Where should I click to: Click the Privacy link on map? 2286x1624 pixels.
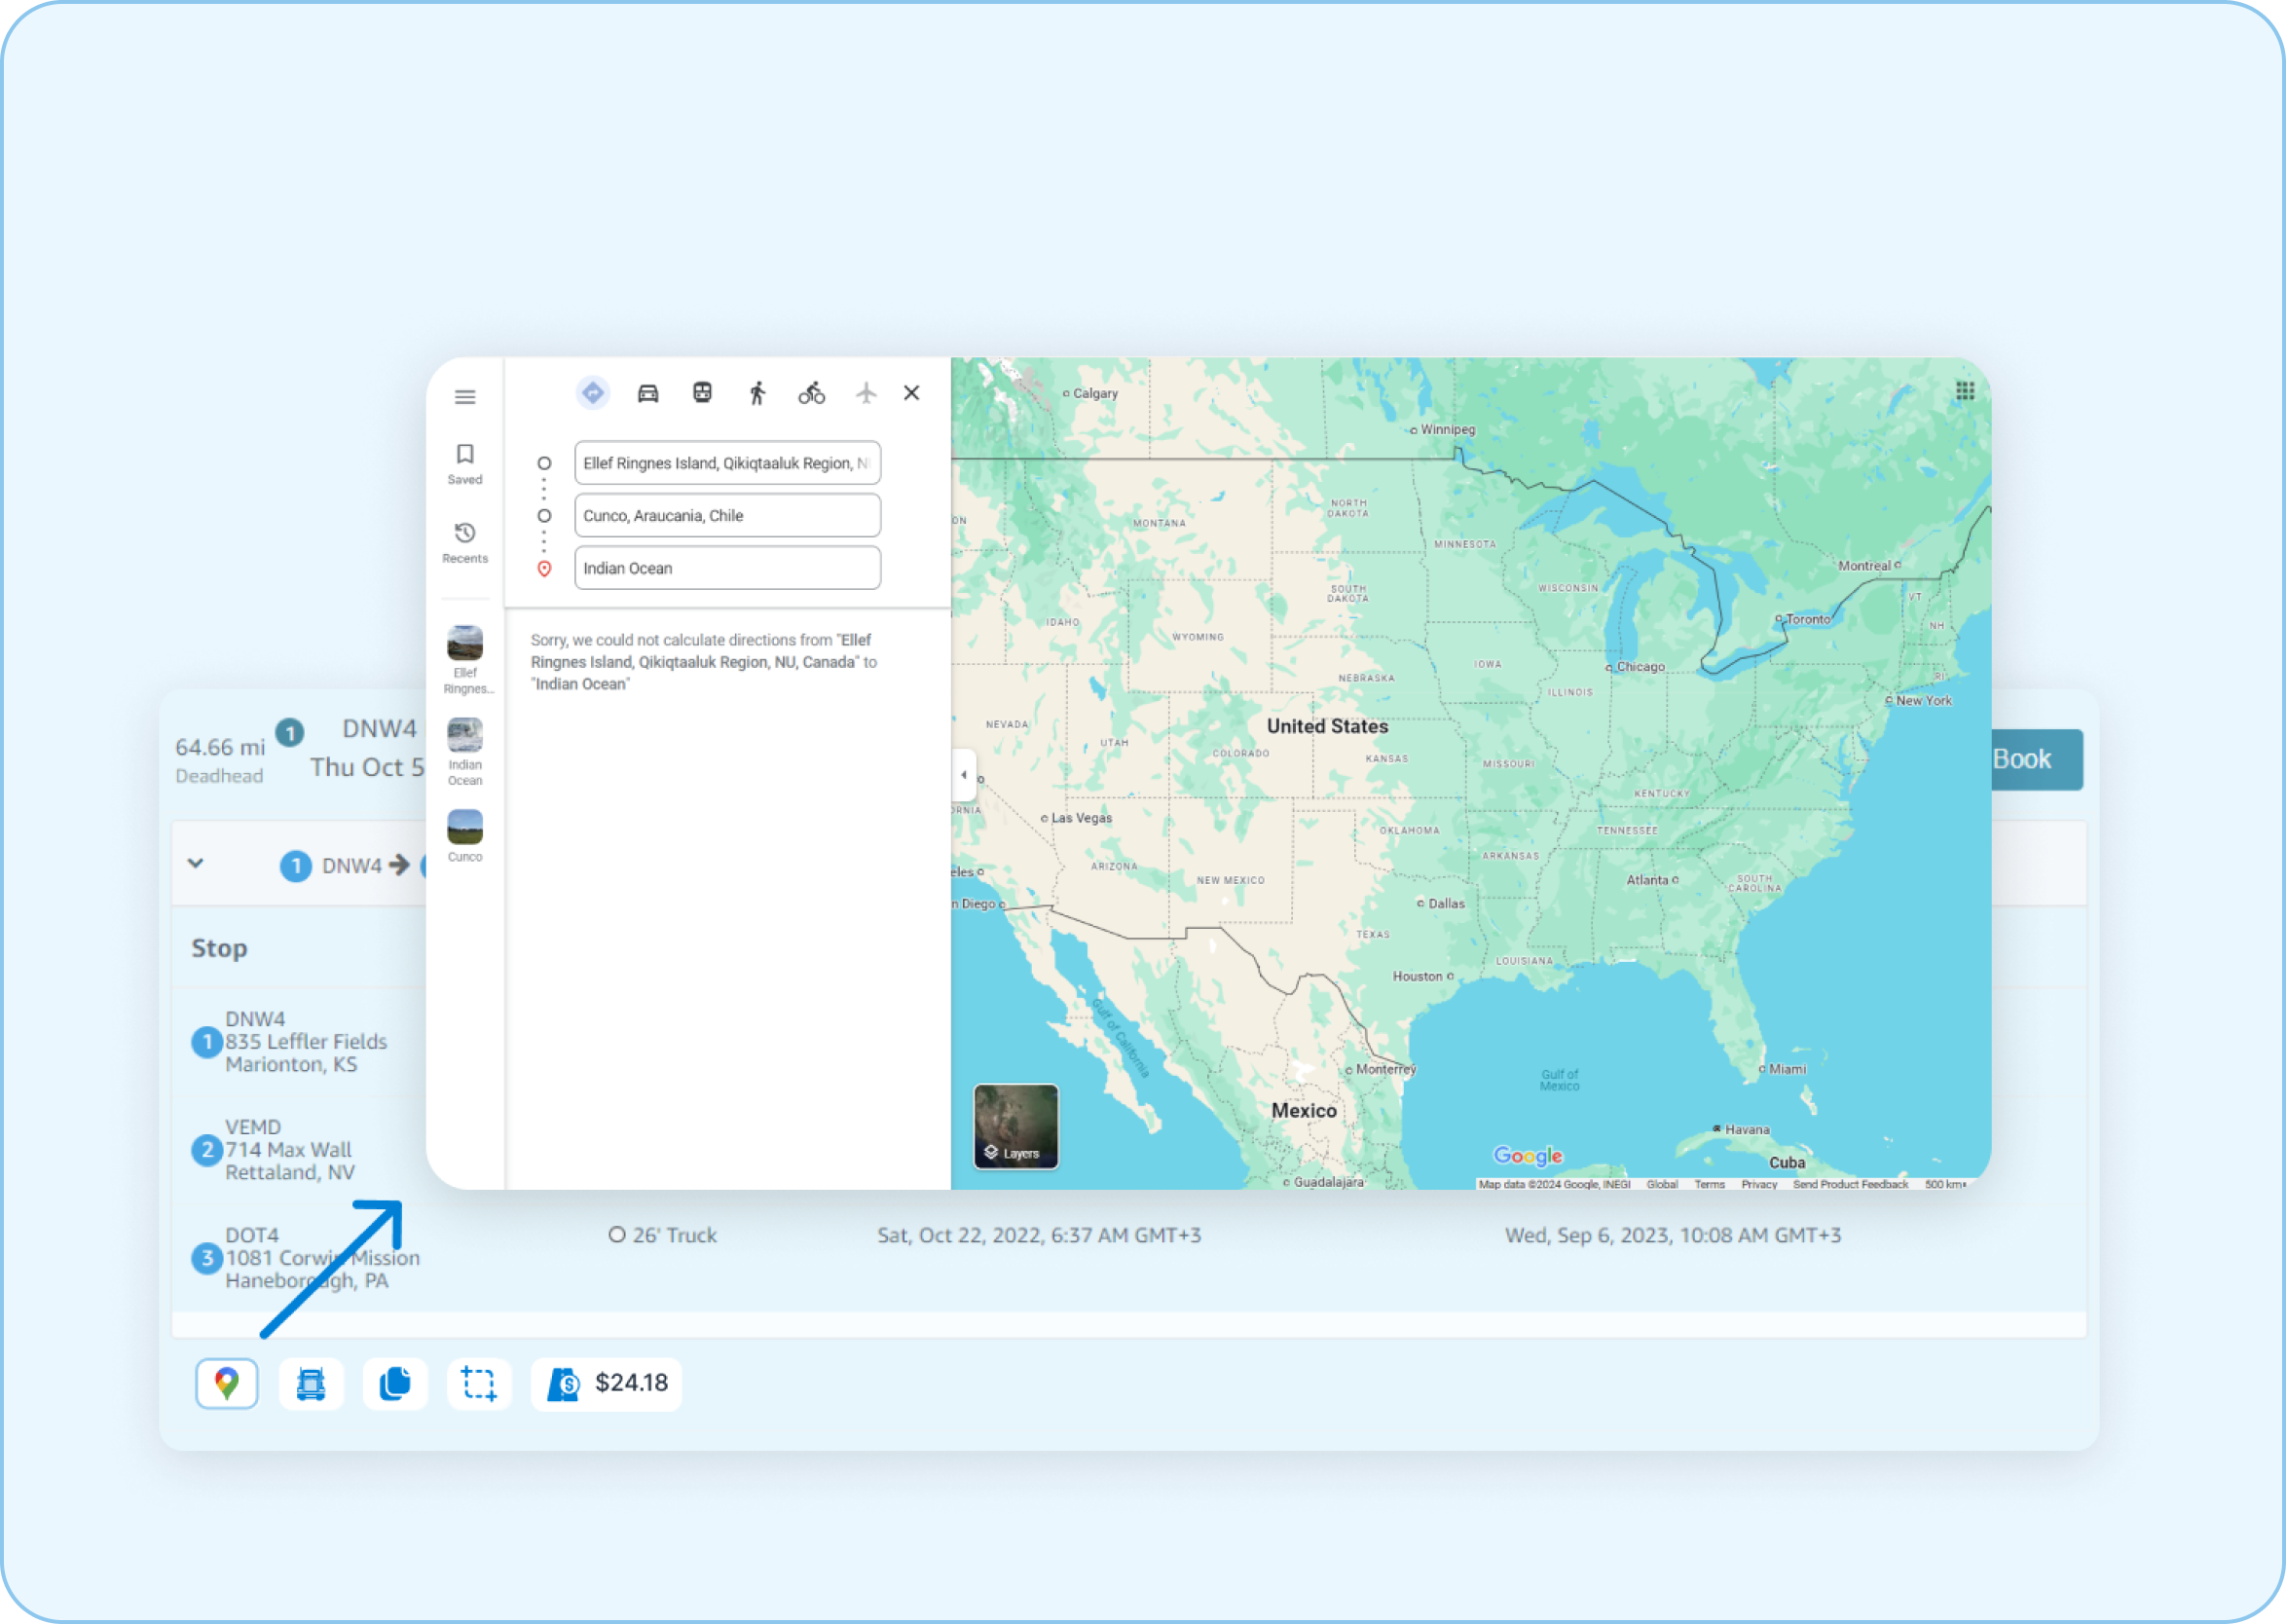tap(1759, 1184)
